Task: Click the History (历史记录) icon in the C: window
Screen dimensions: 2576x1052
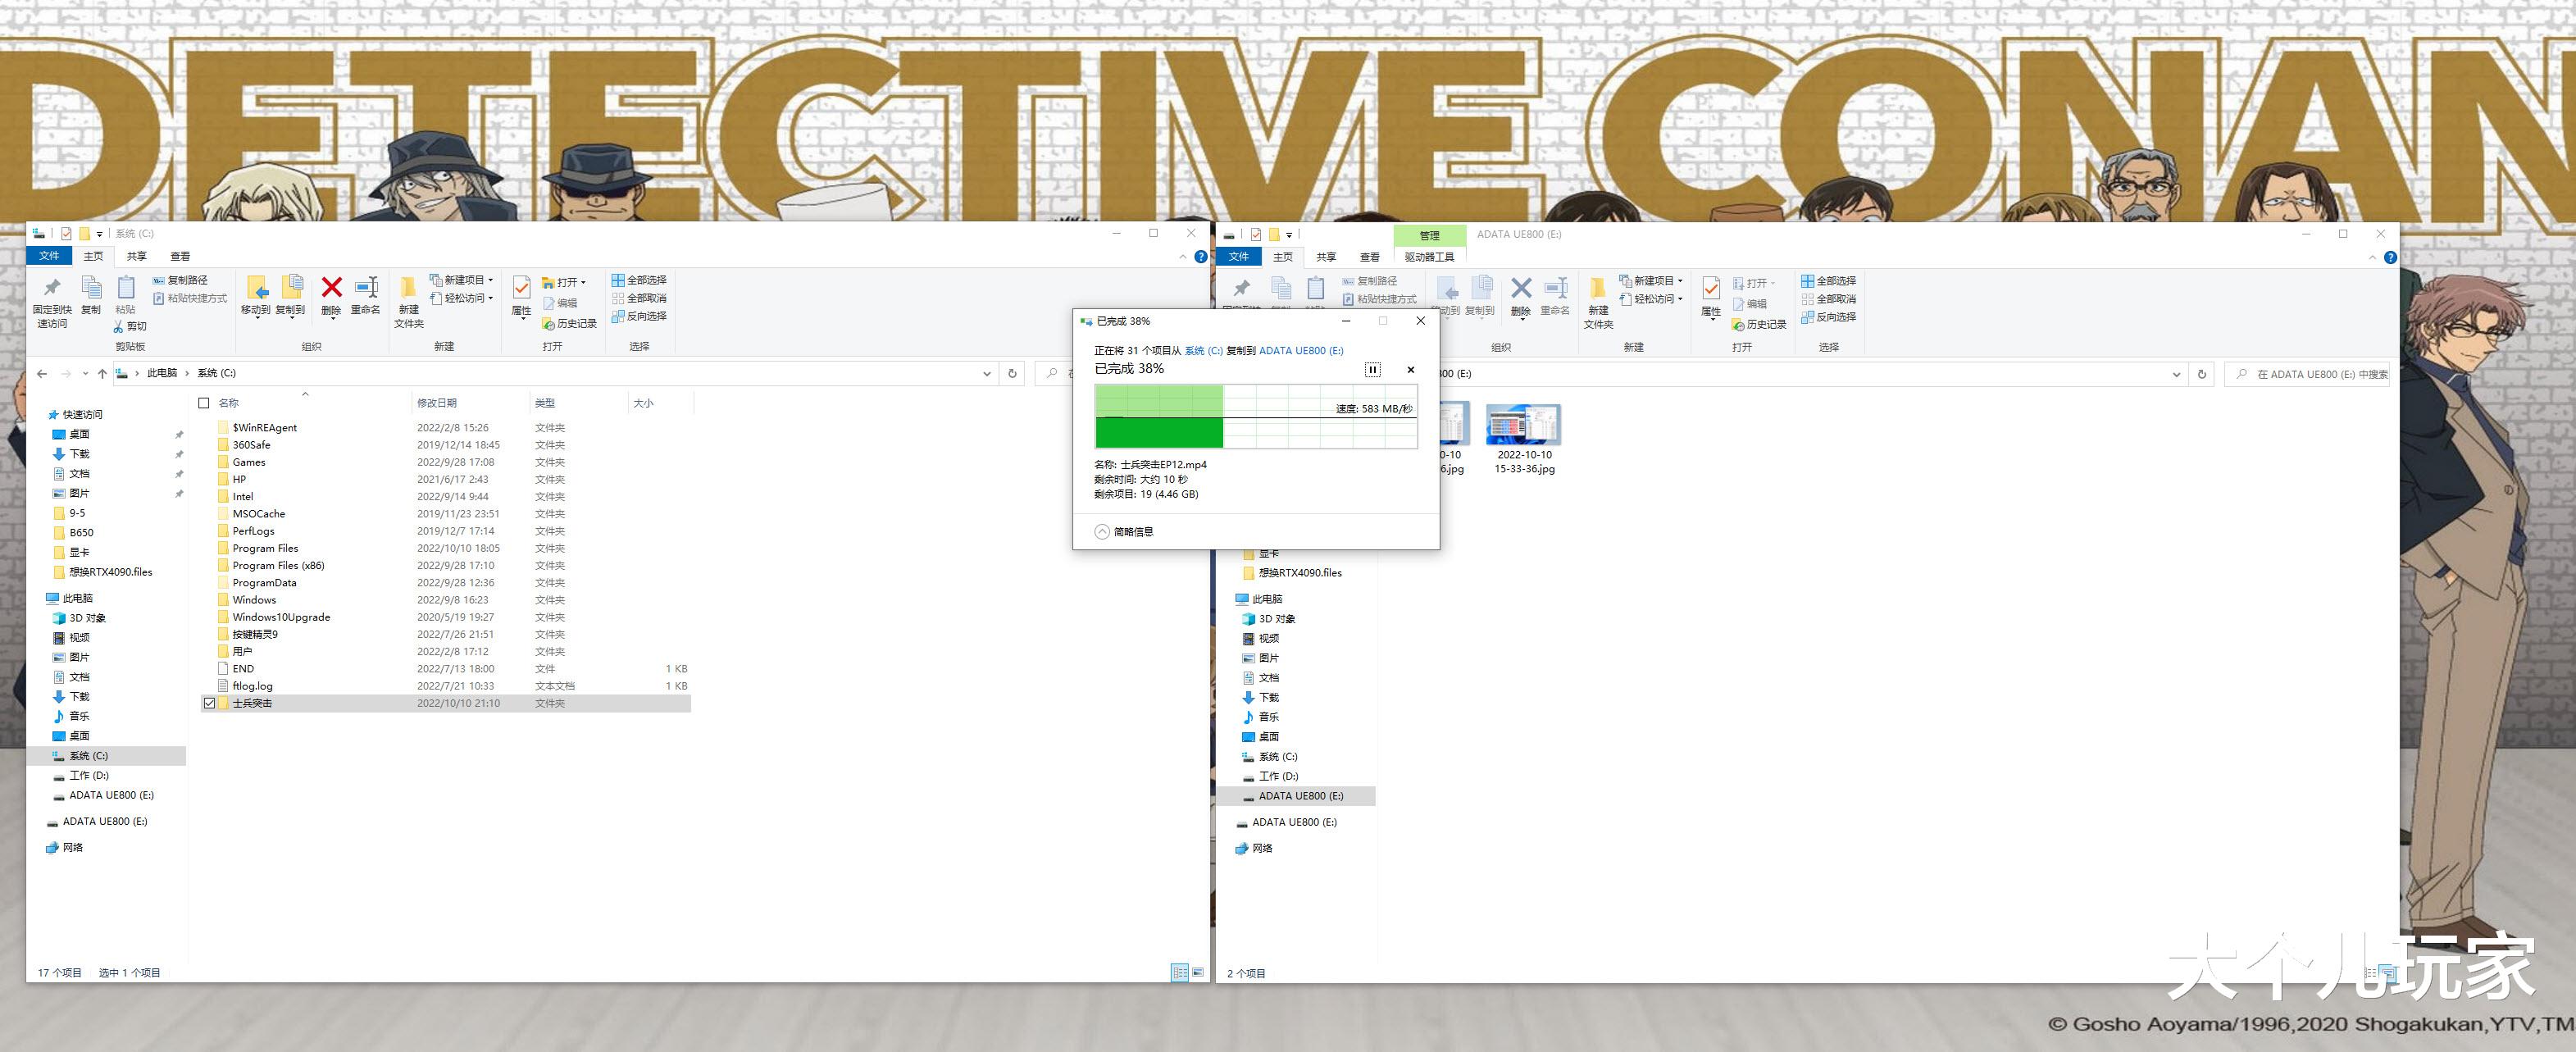Action: 548,324
